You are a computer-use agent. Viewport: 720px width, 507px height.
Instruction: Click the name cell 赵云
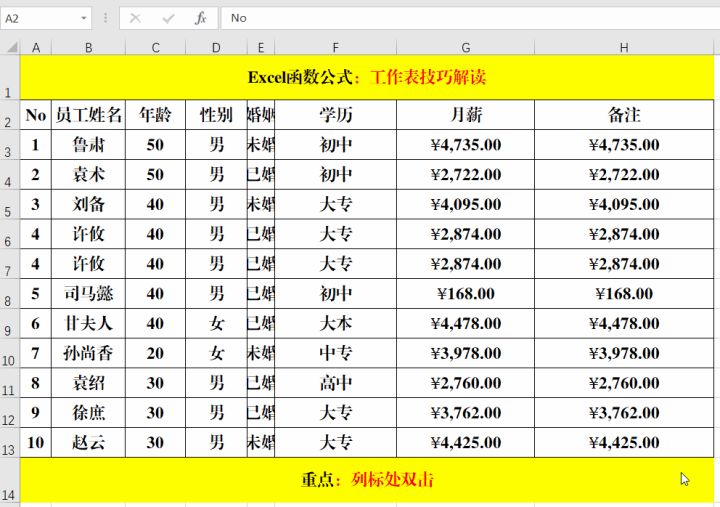pos(89,443)
